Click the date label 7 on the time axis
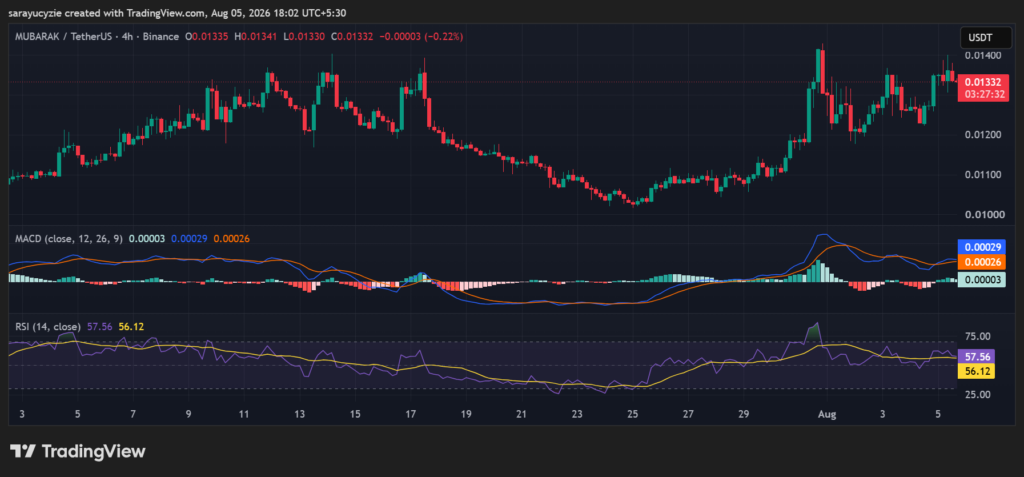 click(x=133, y=414)
